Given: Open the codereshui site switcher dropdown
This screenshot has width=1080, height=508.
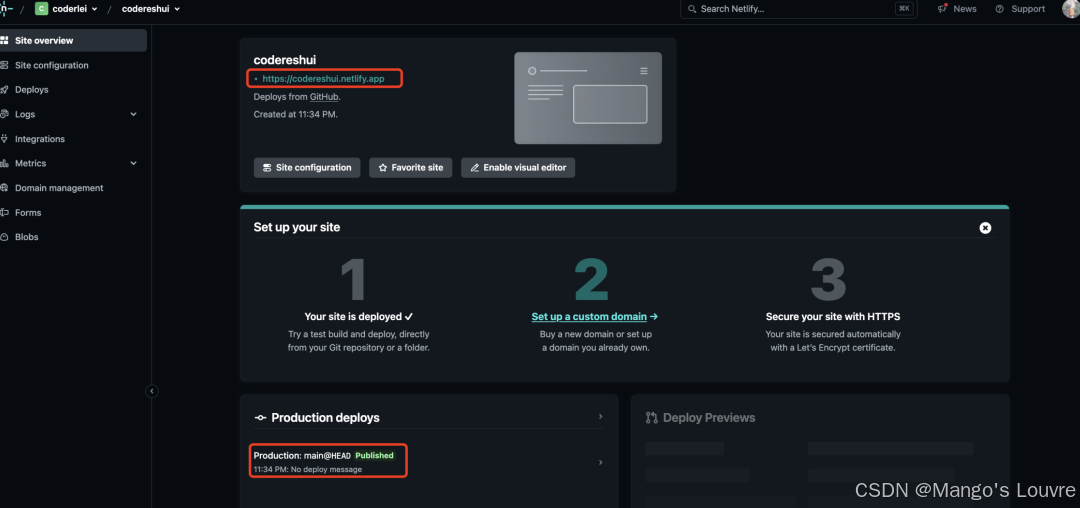Looking at the screenshot, I should click(151, 9).
